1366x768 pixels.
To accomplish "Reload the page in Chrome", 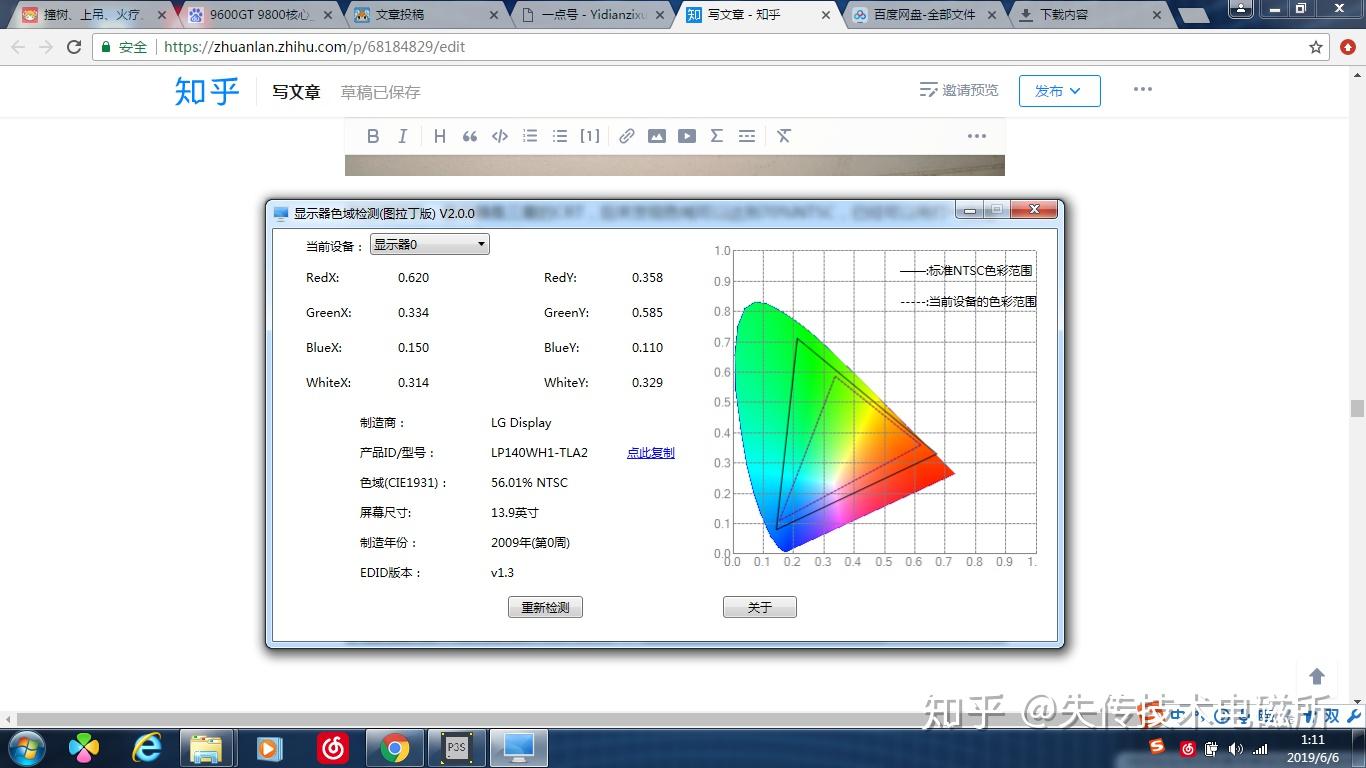I will pyautogui.click(x=73, y=47).
